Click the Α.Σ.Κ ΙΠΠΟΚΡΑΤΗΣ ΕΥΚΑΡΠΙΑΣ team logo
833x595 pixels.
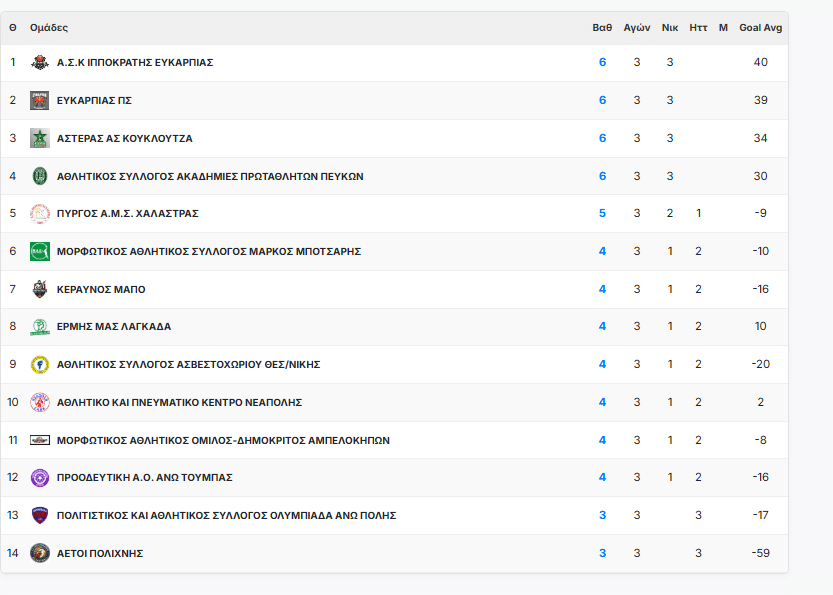[40, 63]
